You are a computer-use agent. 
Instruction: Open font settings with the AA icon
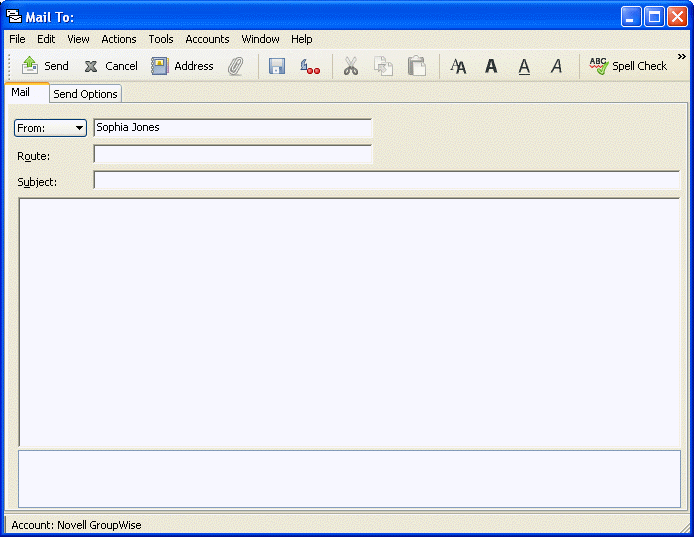pos(458,66)
